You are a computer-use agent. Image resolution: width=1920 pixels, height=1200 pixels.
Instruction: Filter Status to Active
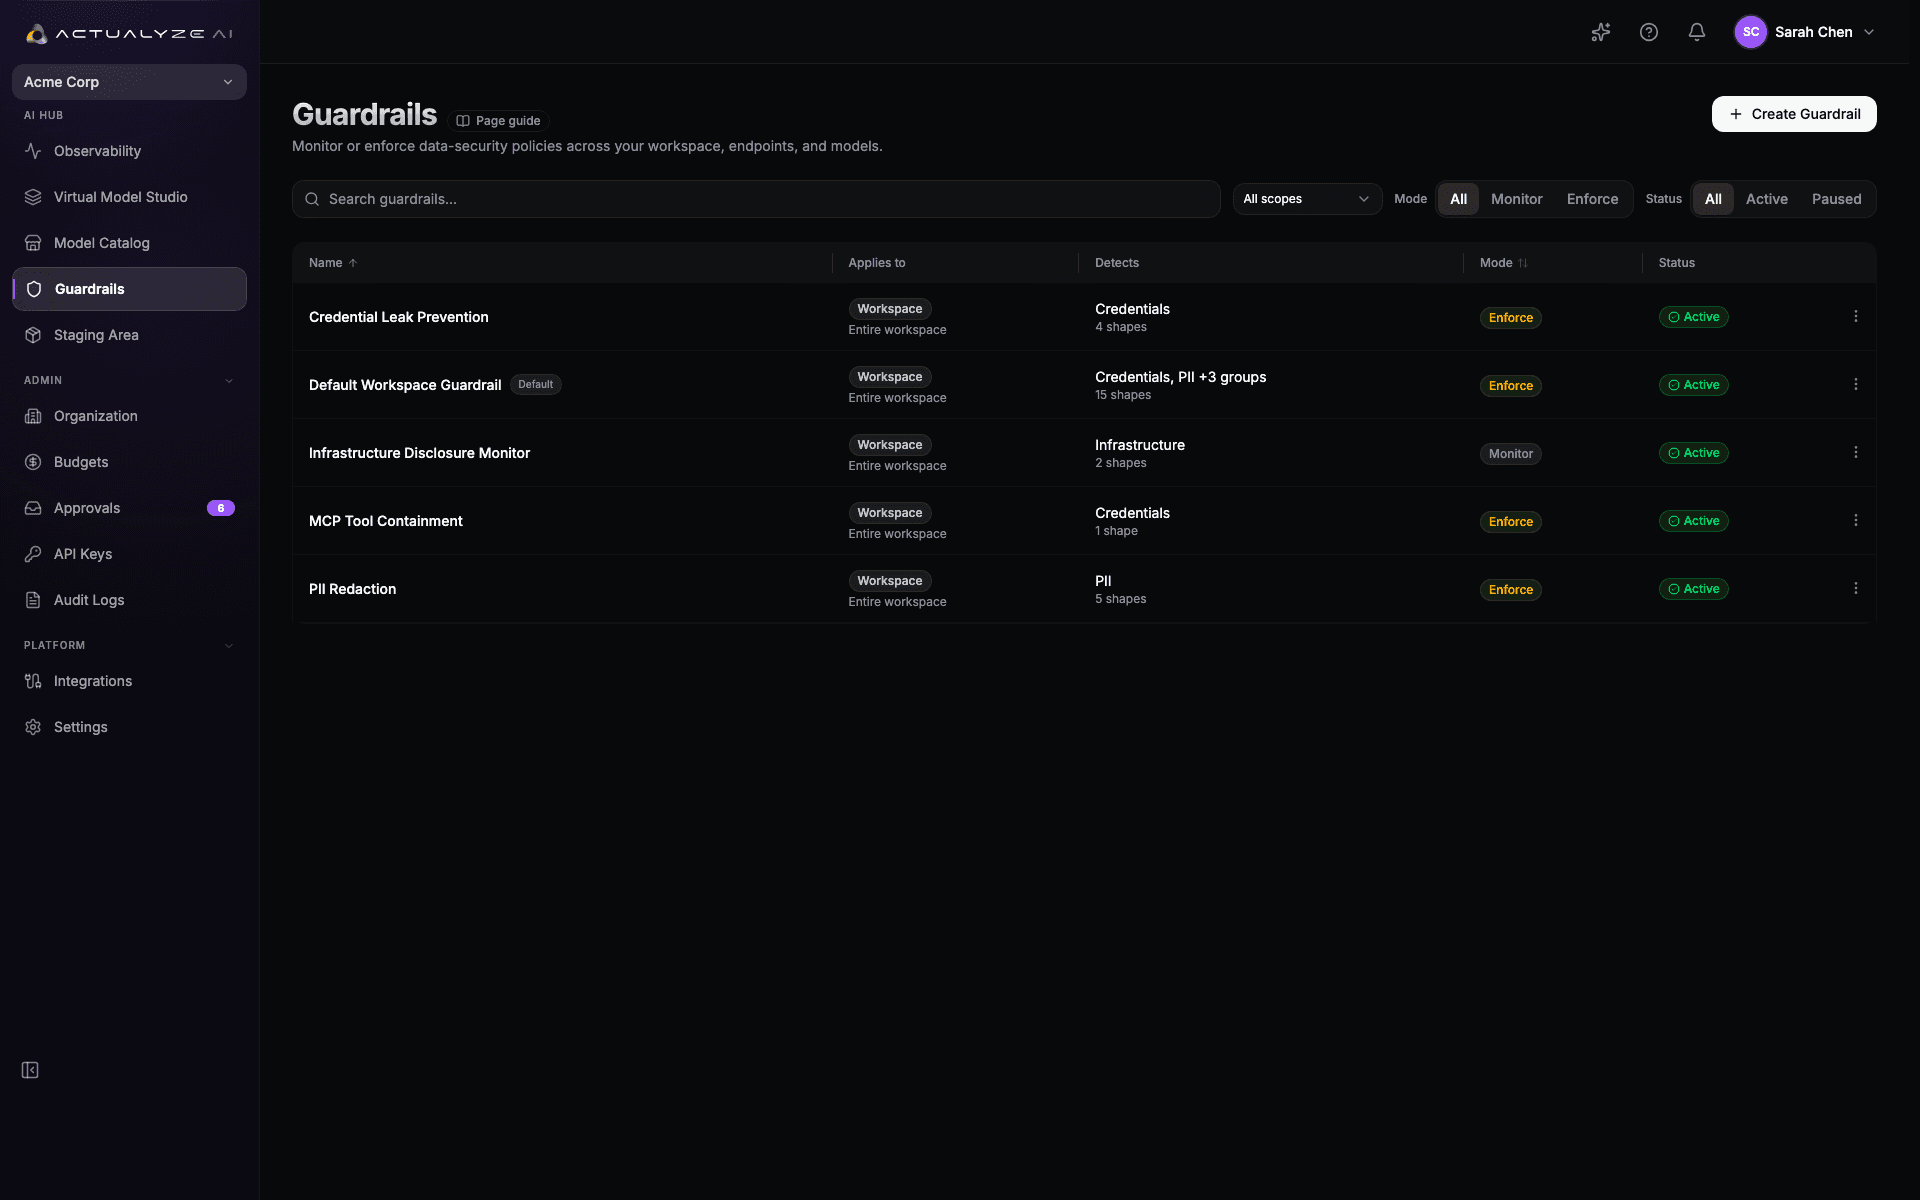pyautogui.click(x=1766, y=199)
